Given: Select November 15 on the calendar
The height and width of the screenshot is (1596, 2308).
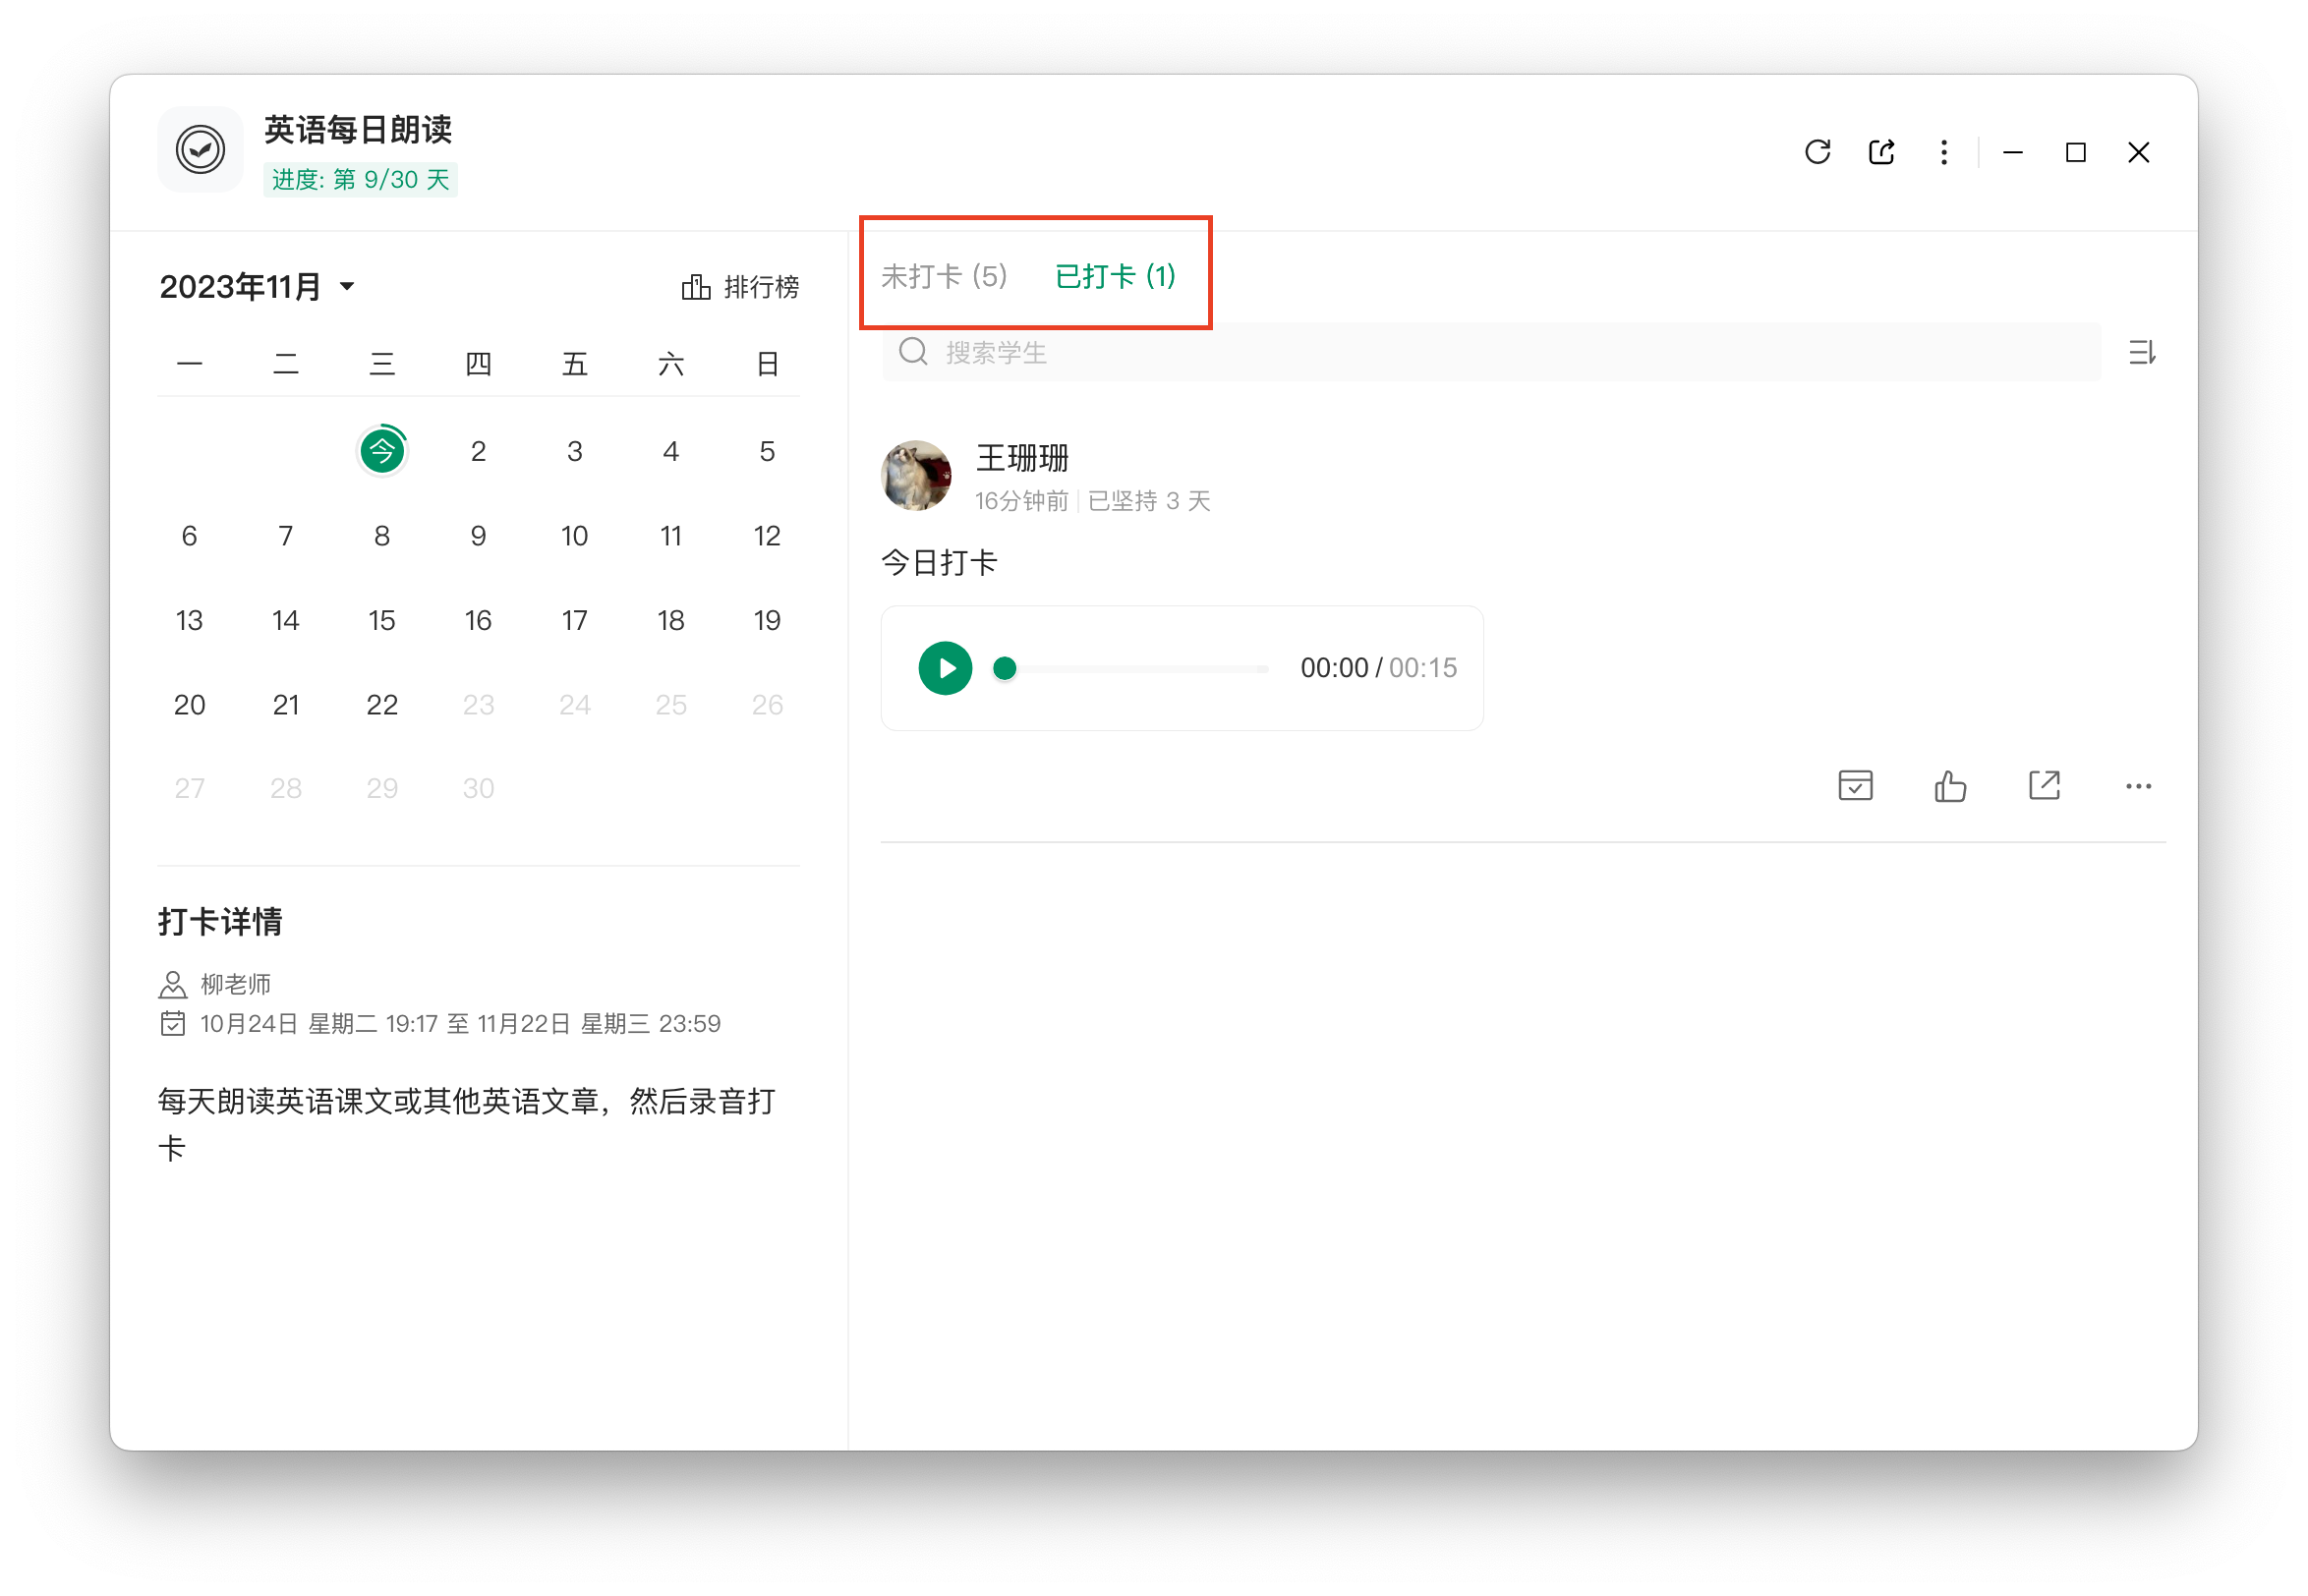Looking at the screenshot, I should pos(382,620).
